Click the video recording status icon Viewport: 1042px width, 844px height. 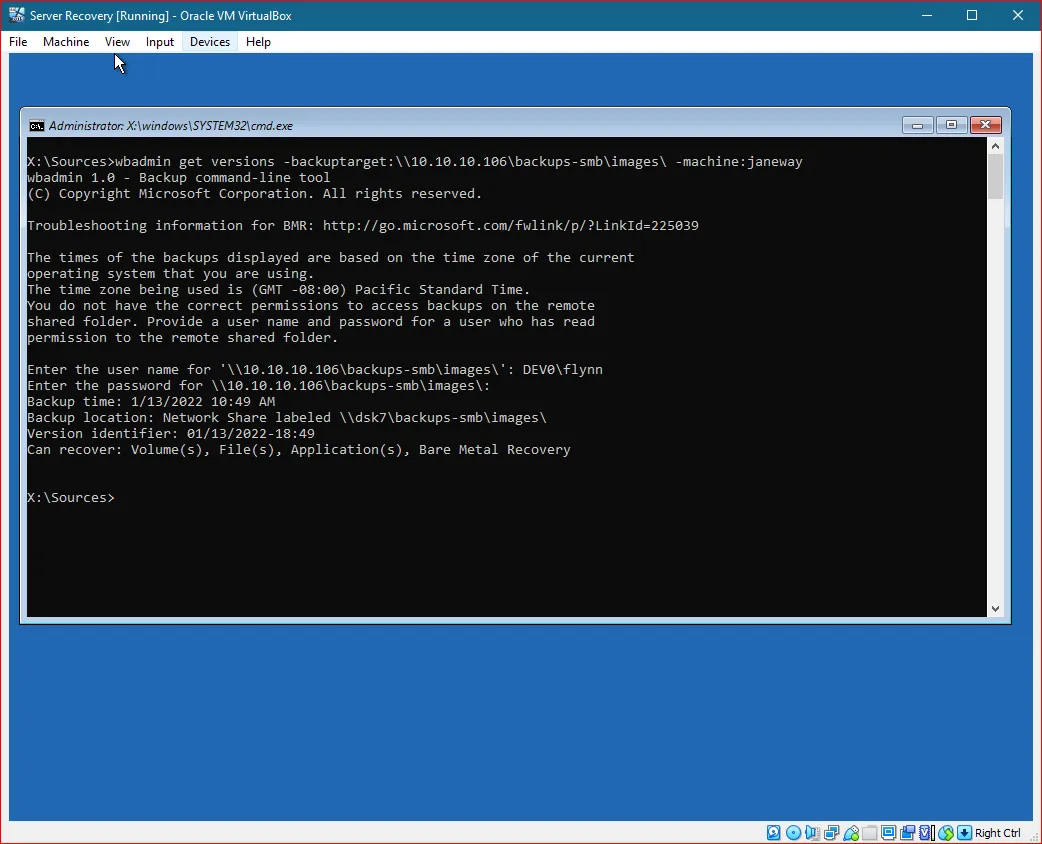pyautogui.click(x=906, y=832)
